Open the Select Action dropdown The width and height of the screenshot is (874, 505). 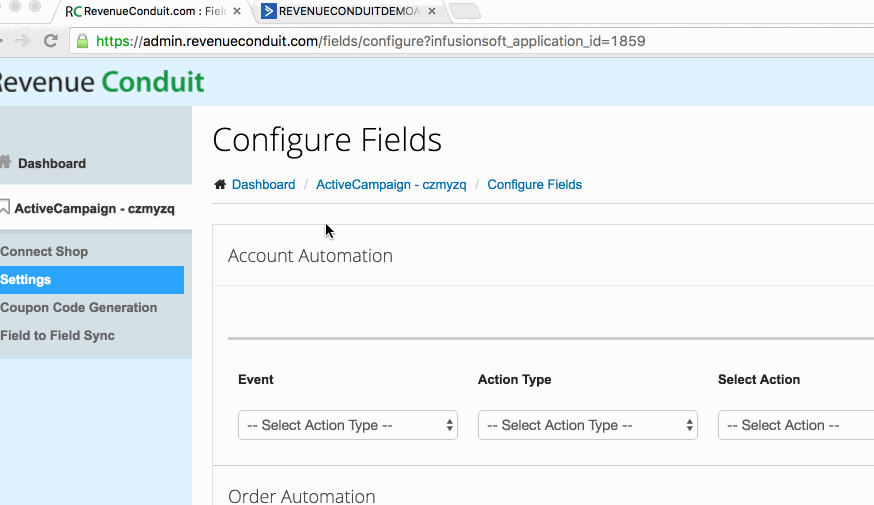(796, 425)
